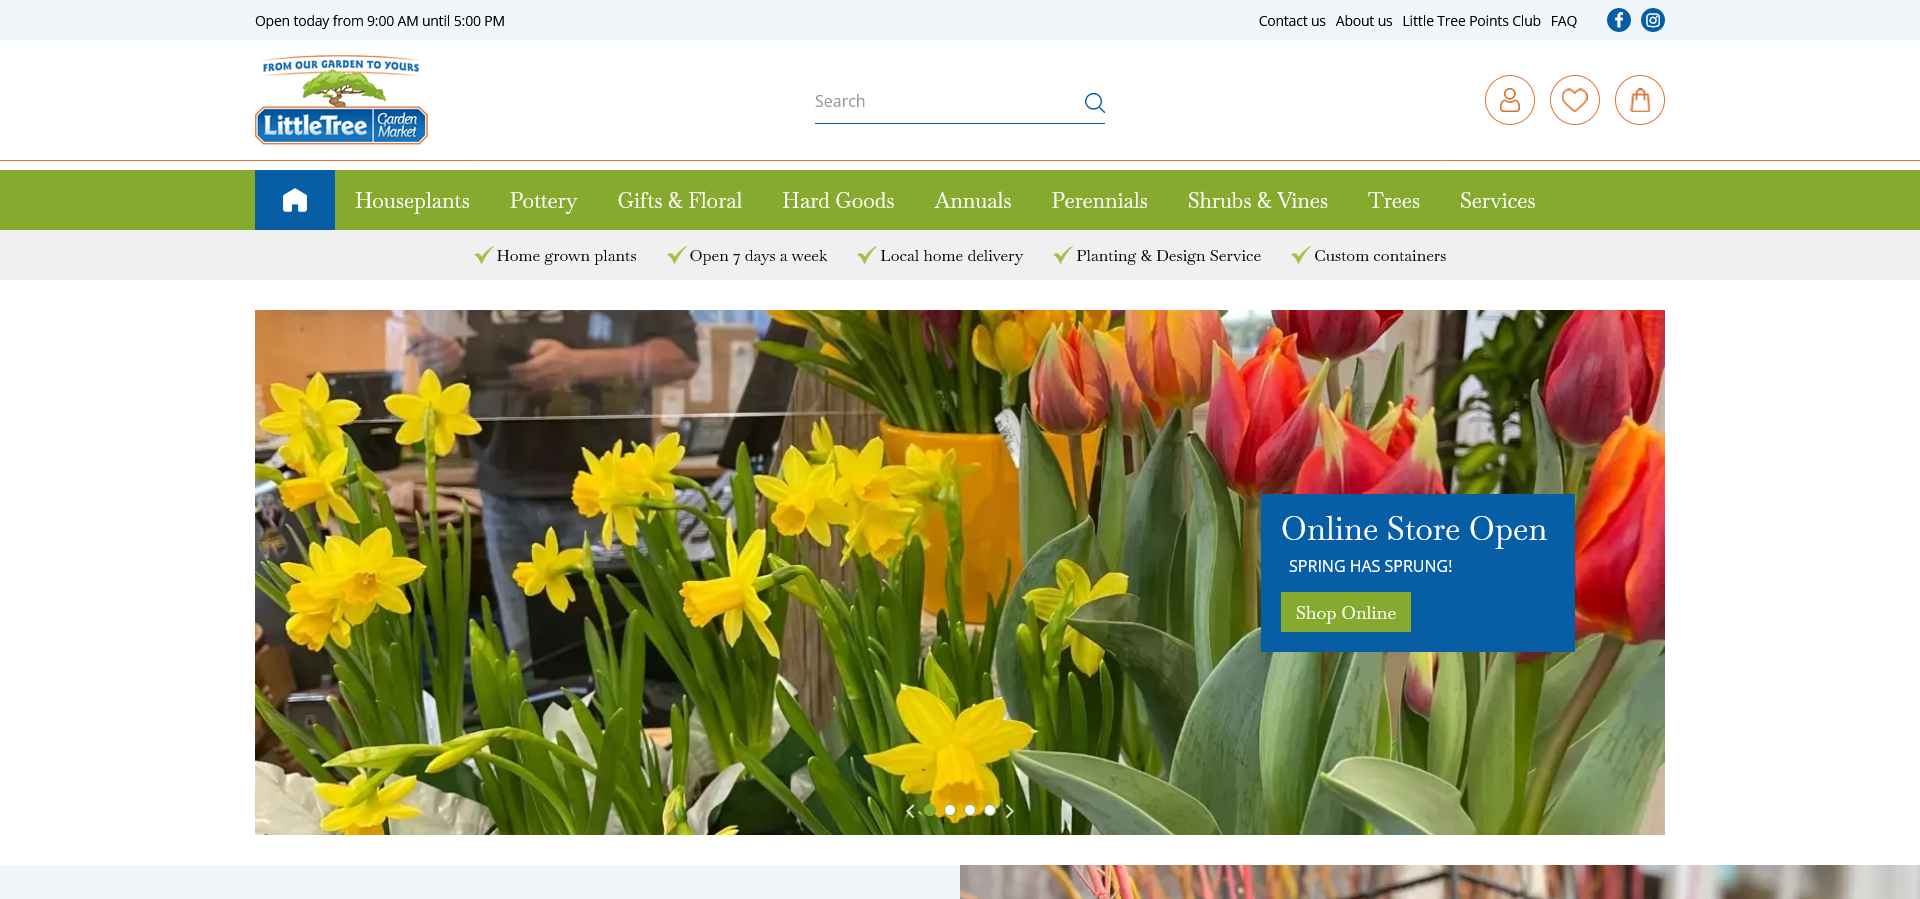Select the last carousel slide dot
Viewport: 1920px width, 899px height.
tap(990, 810)
